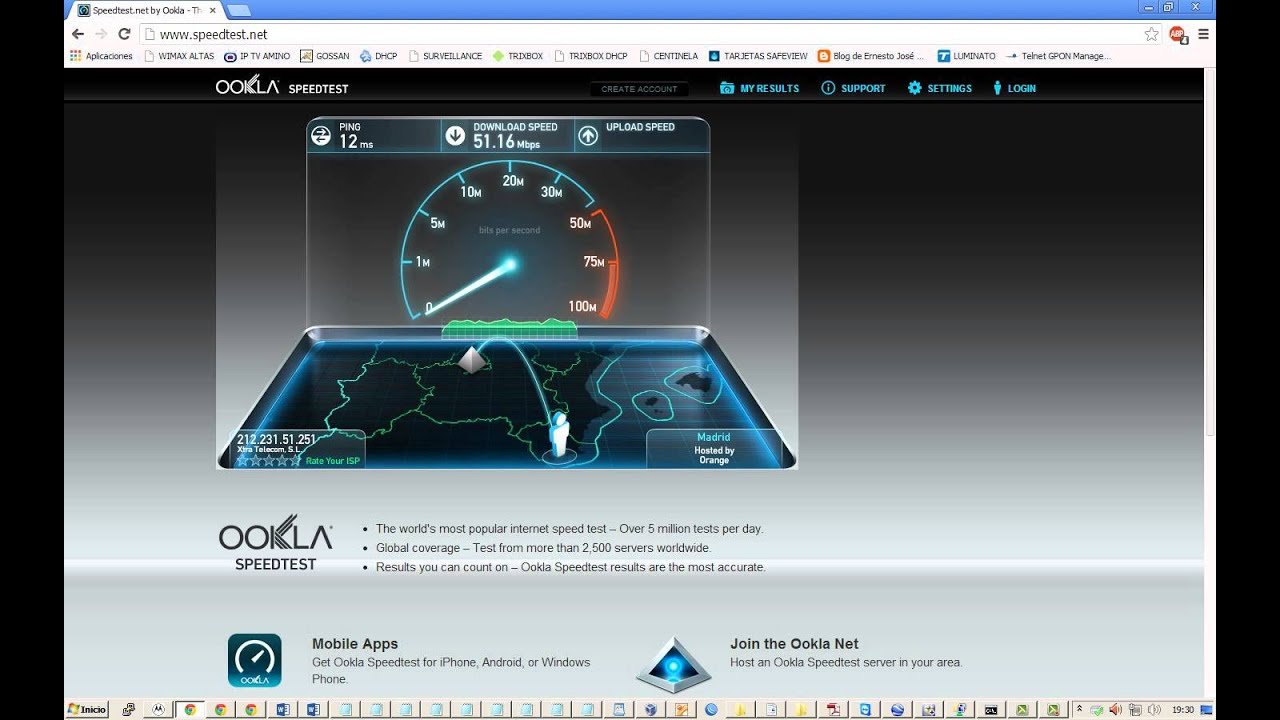Click the pyramid server marker on the map
The width and height of the screenshot is (1280, 720).
[472, 360]
